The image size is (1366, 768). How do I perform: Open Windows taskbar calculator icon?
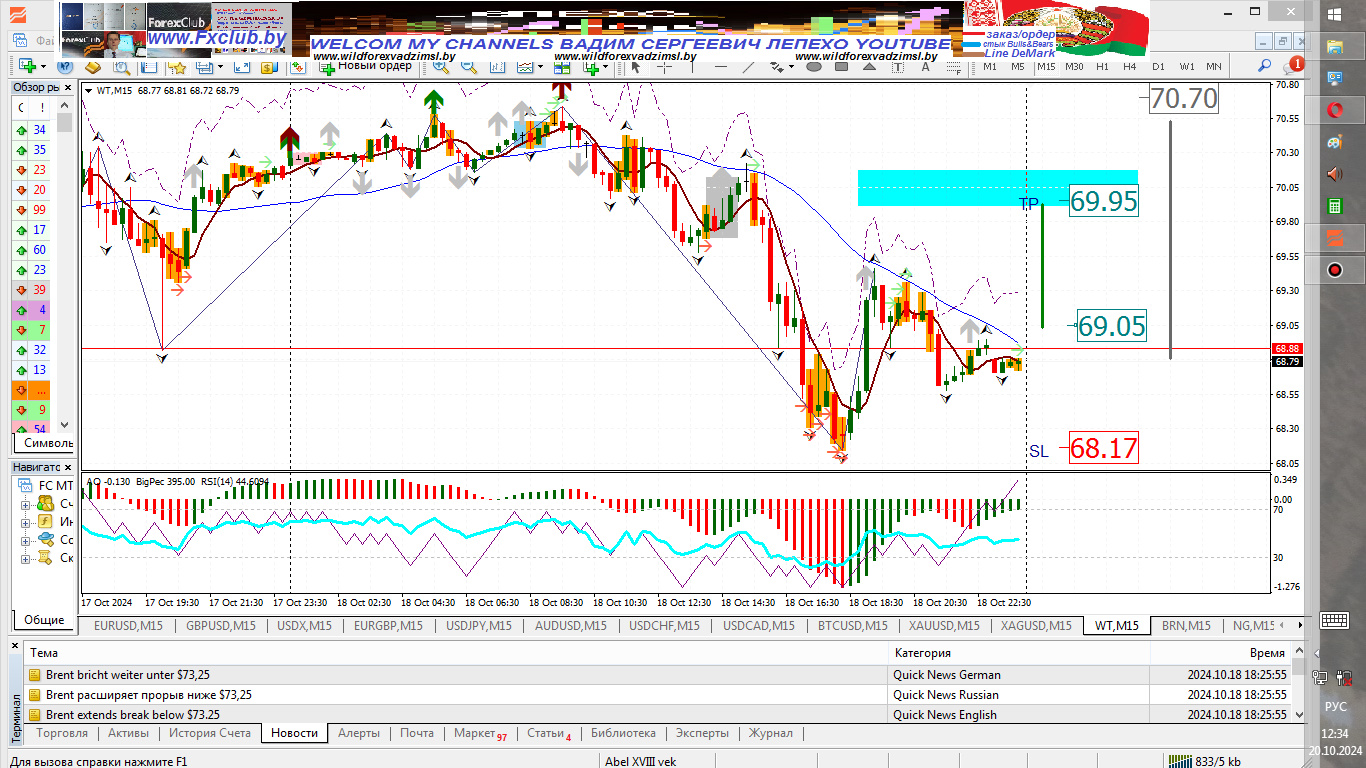1334,206
